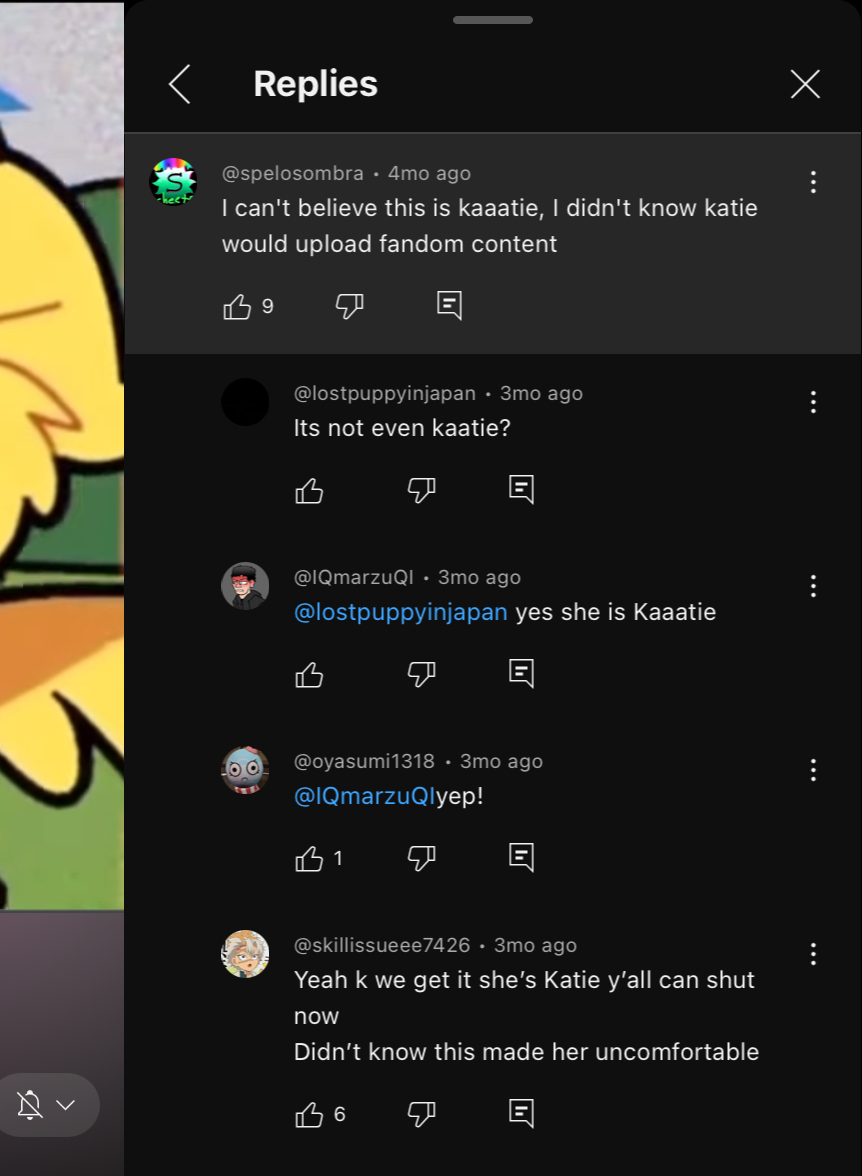Reply to @oyasumi1318's comment

(x=521, y=858)
